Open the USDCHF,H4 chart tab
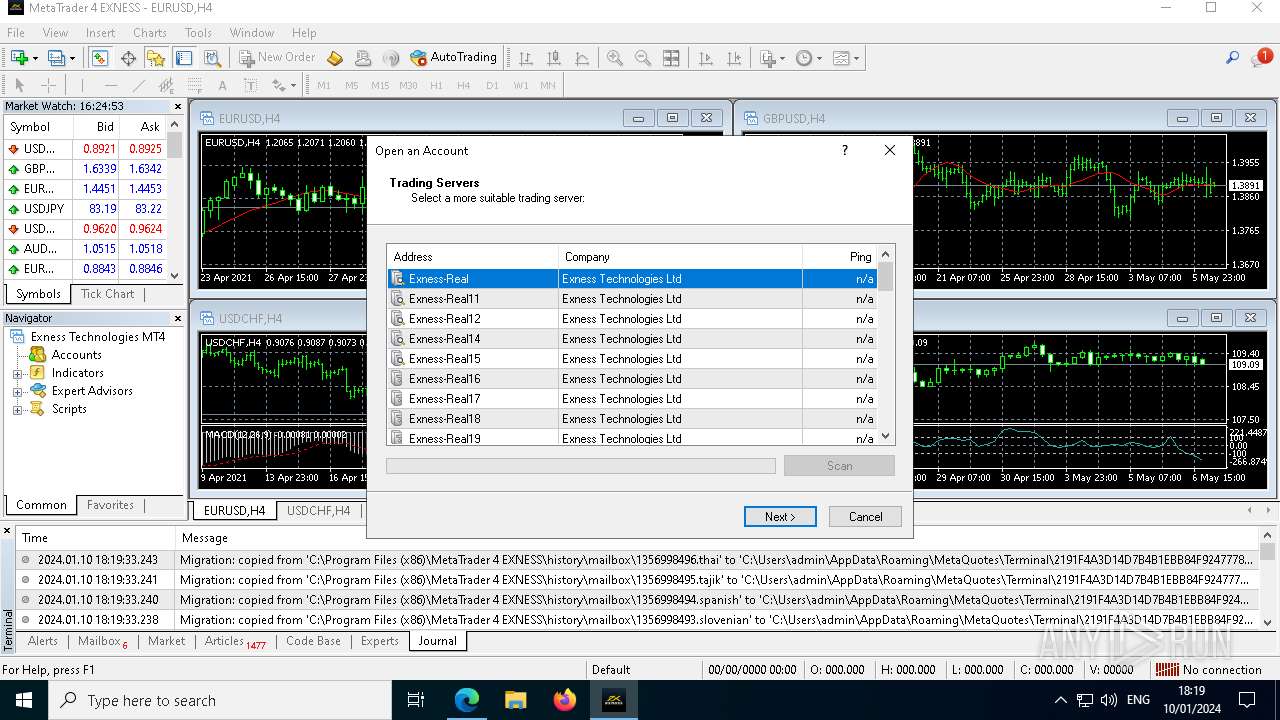Image resolution: width=1280 pixels, height=720 pixels. point(318,511)
